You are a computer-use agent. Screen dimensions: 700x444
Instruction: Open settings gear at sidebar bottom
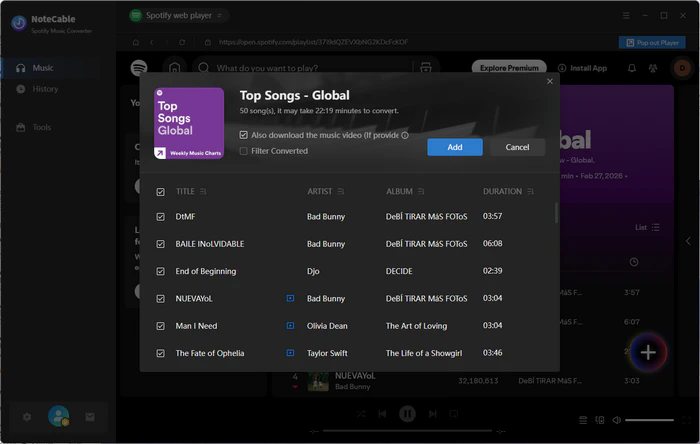[x=27, y=417]
